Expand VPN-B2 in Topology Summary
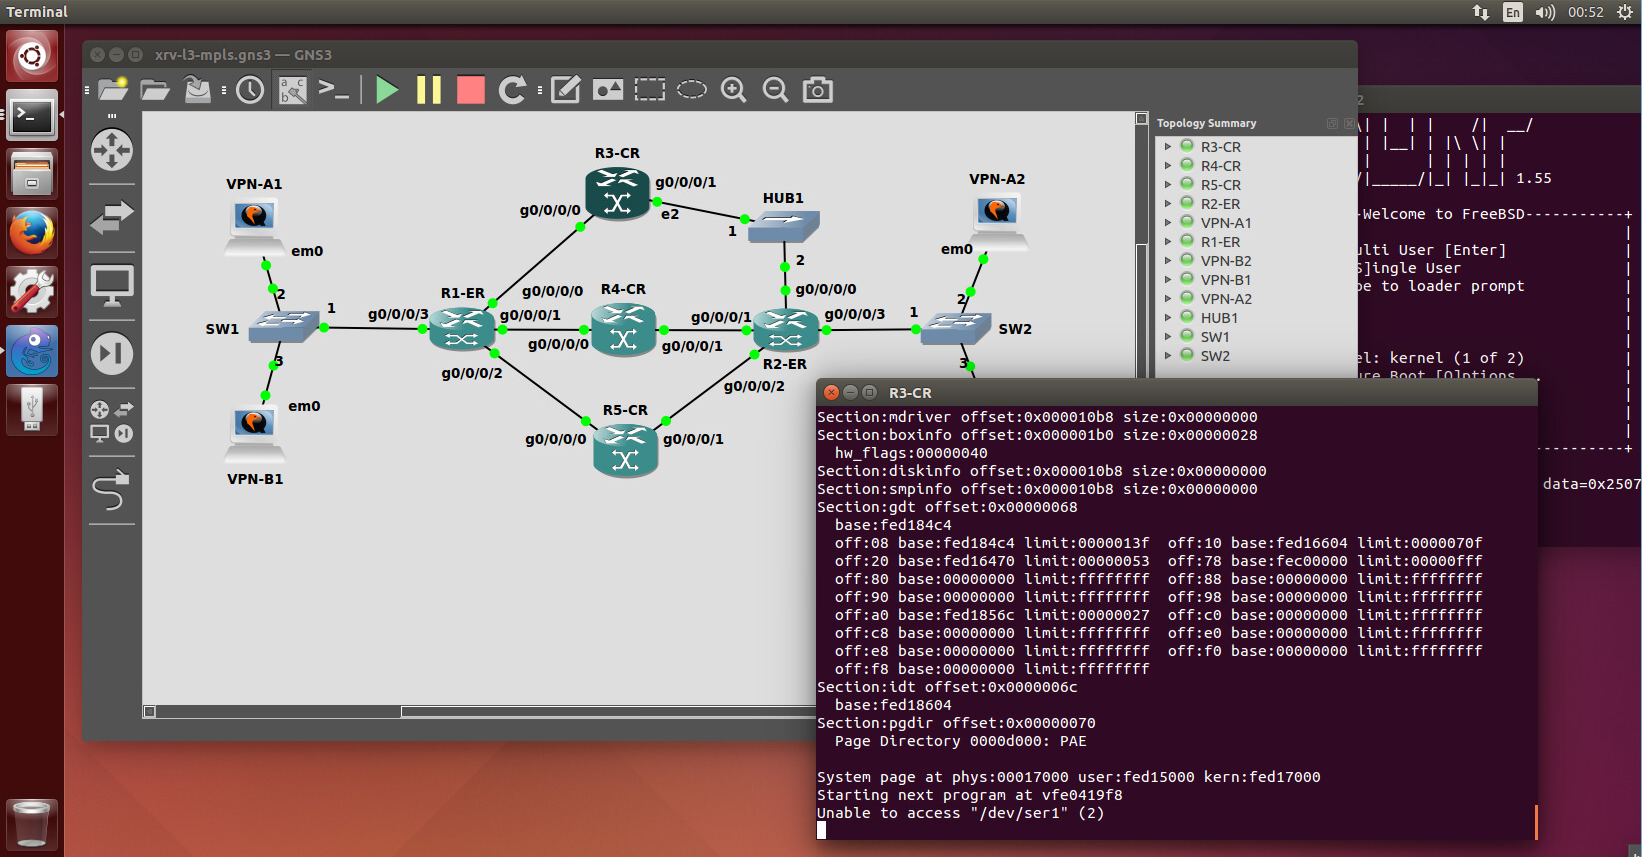1642x857 pixels. (x=1168, y=261)
